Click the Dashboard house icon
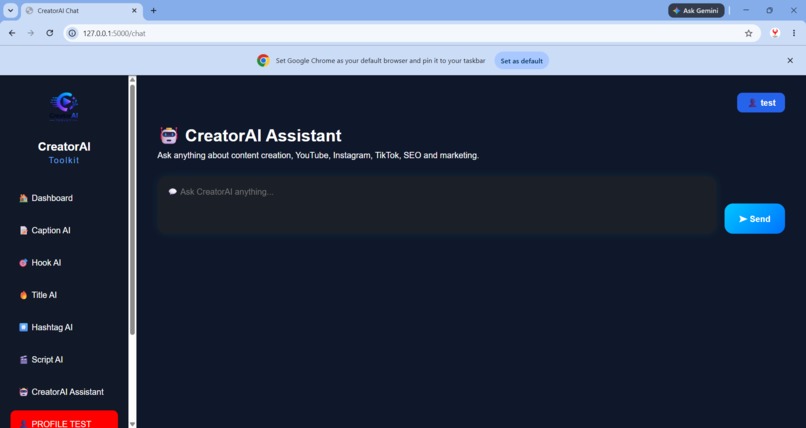 (23, 198)
